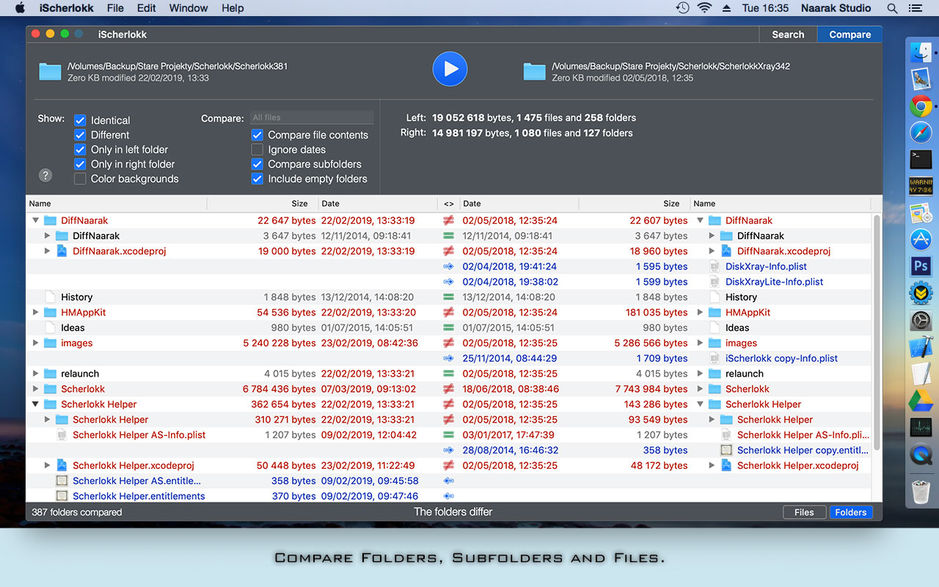Screen dimensions: 939x587
Task: Open Photoshop from the dock
Action: click(920, 265)
